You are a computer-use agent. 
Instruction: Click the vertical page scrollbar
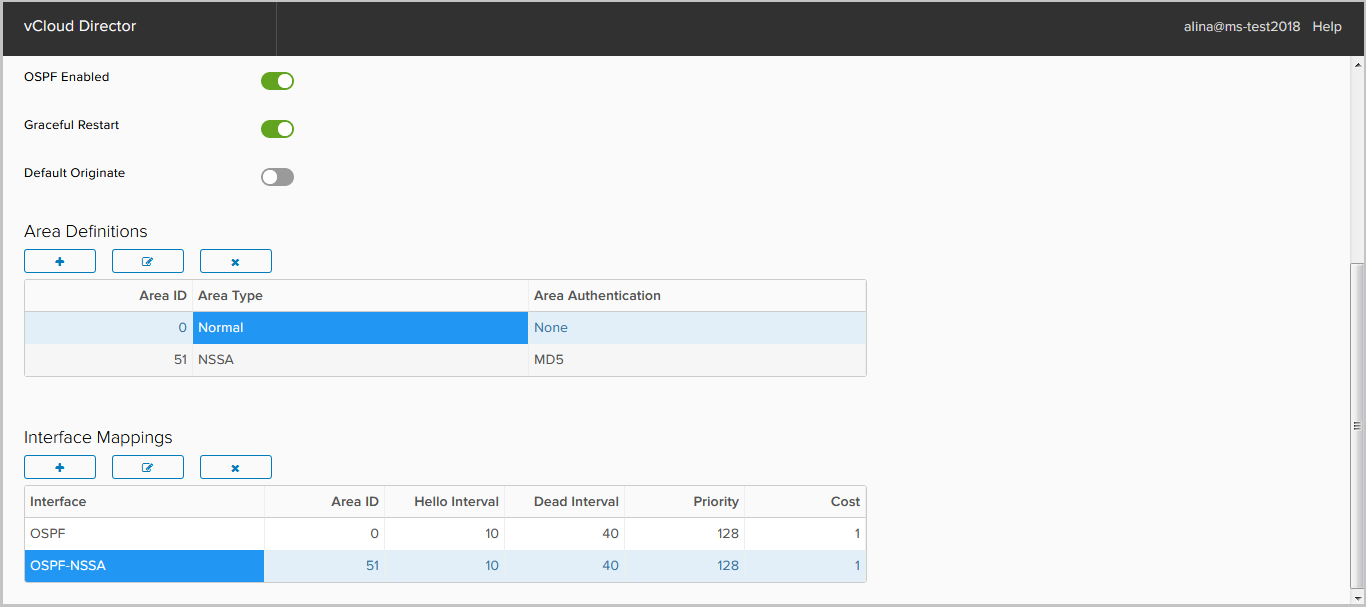point(1357,425)
